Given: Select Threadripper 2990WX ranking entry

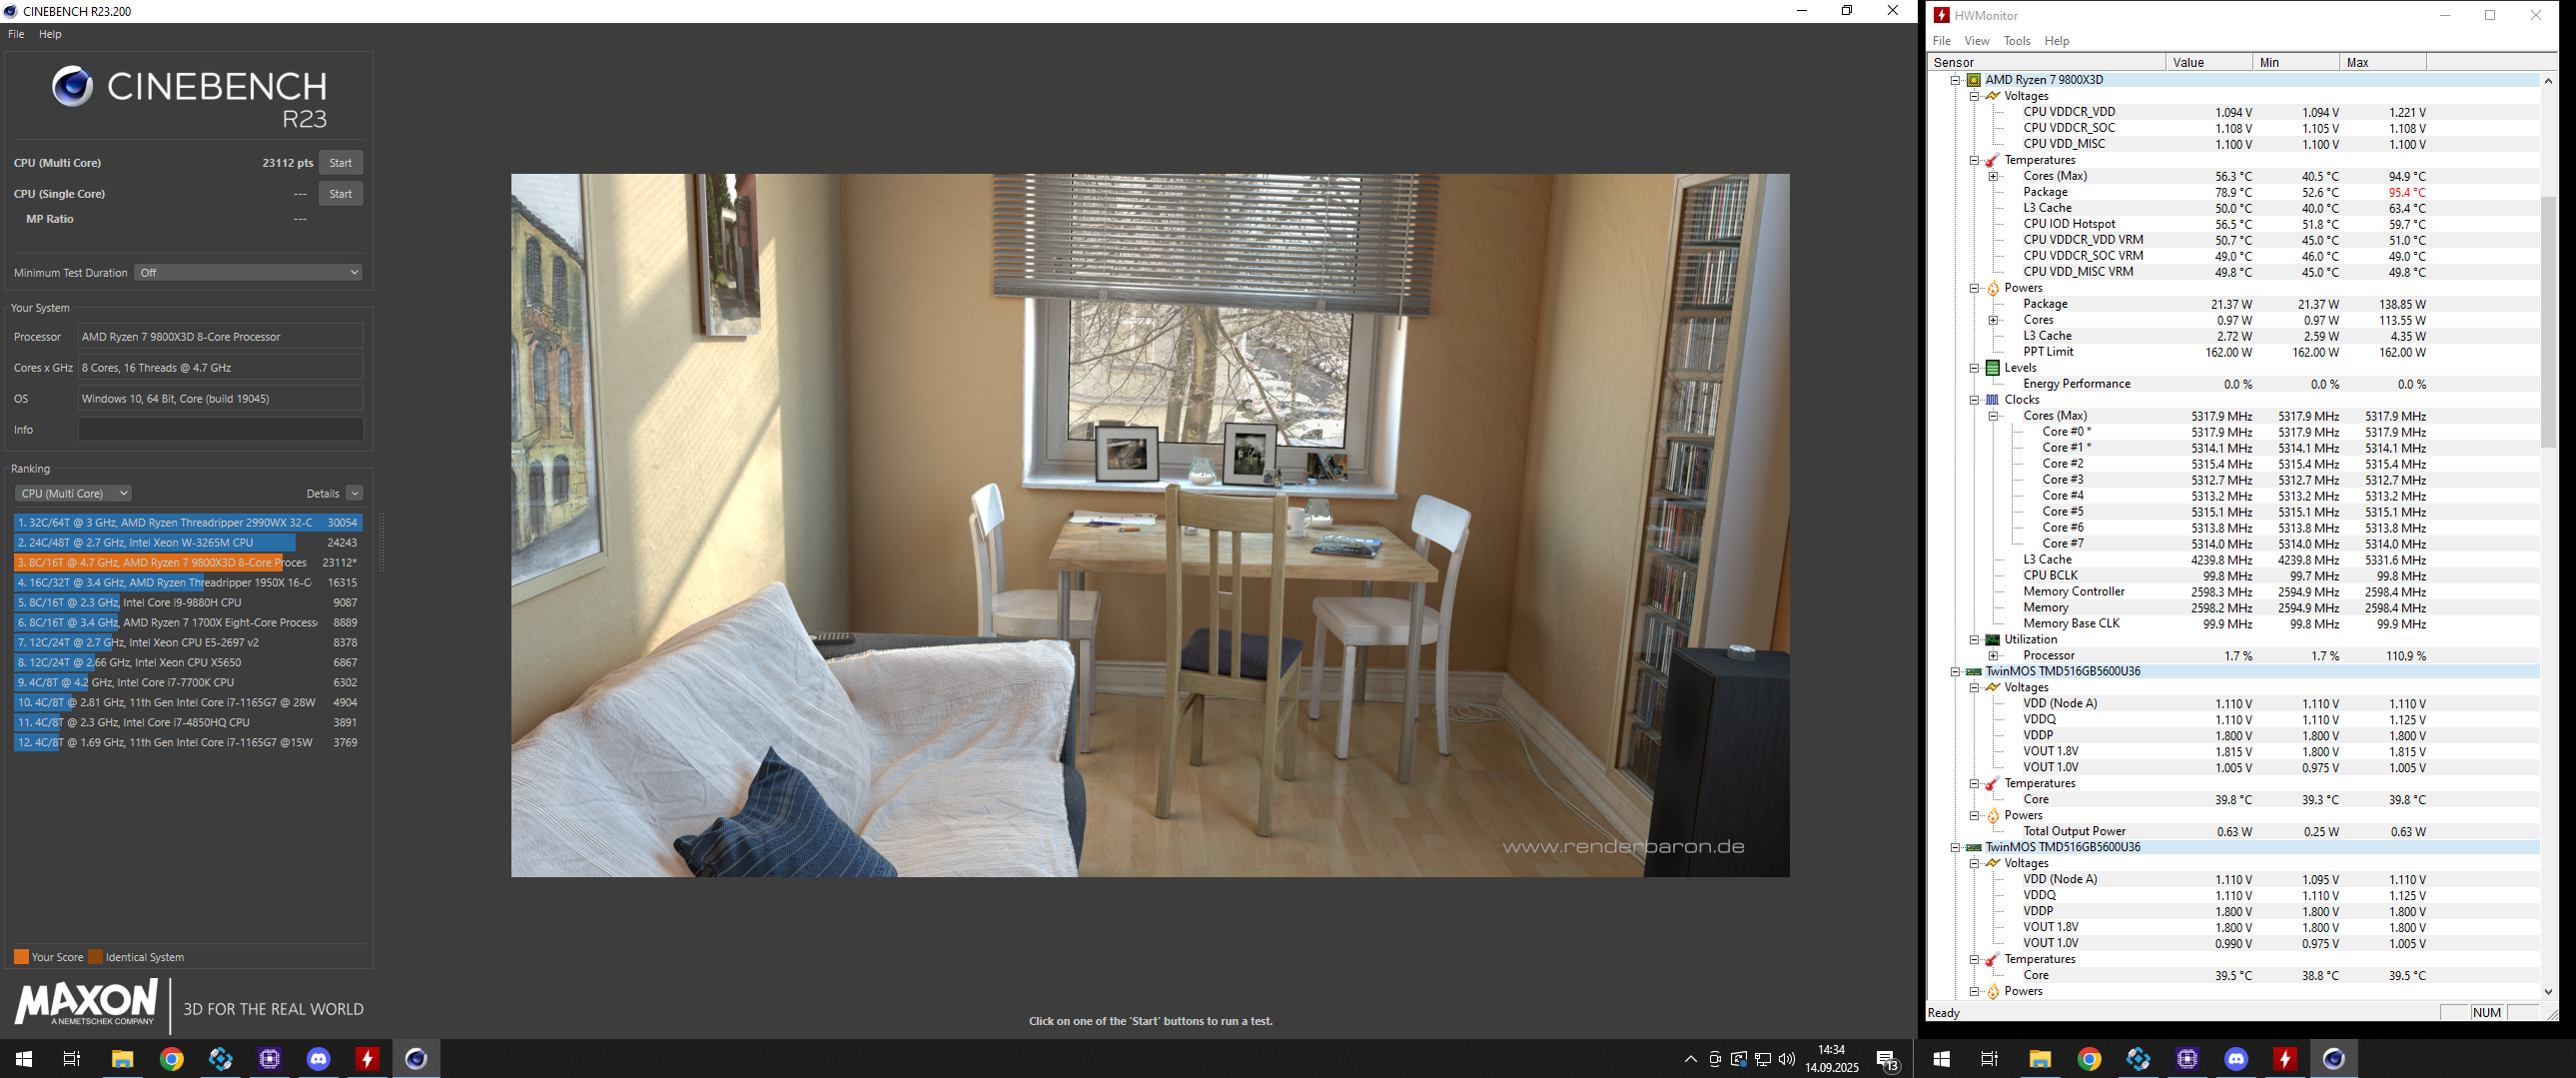Looking at the screenshot, I should [188, 523].
